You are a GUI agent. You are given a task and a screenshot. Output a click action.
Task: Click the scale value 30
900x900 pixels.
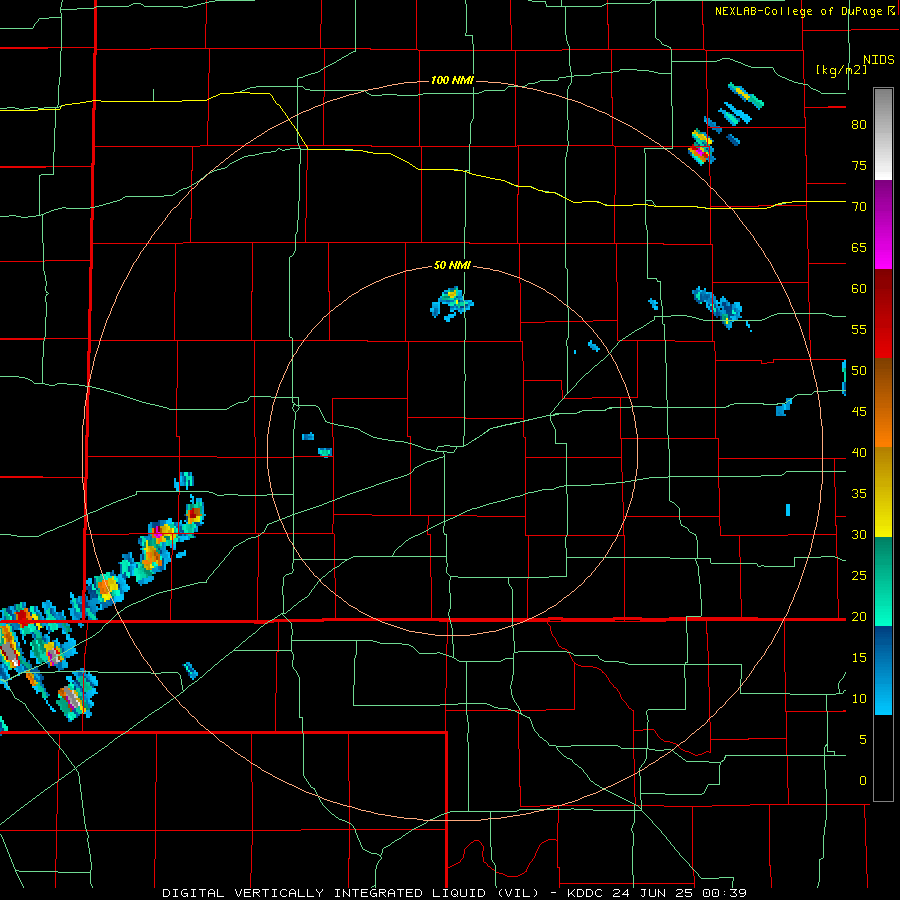point(859,534)
